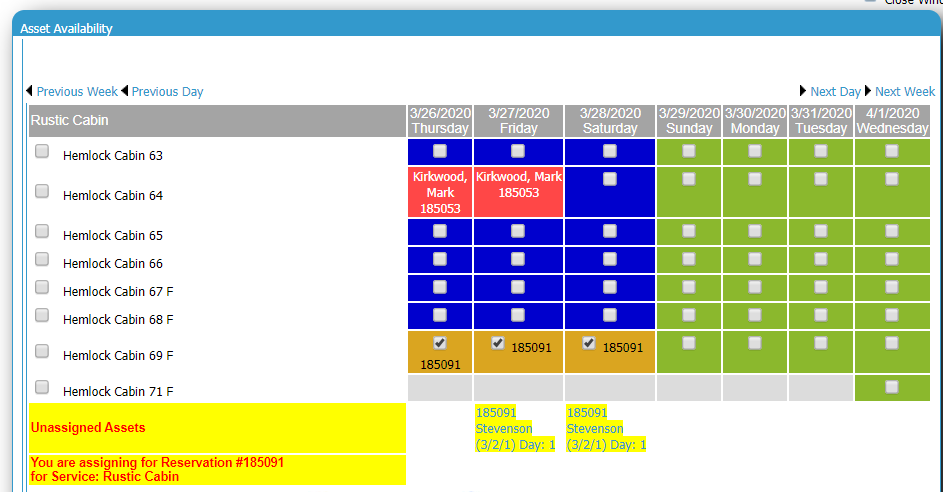The height and width of the screenshot is (492, 943).
Task: Click the 3/28/2020 Saturday column header
Action: tap(610, 121)
